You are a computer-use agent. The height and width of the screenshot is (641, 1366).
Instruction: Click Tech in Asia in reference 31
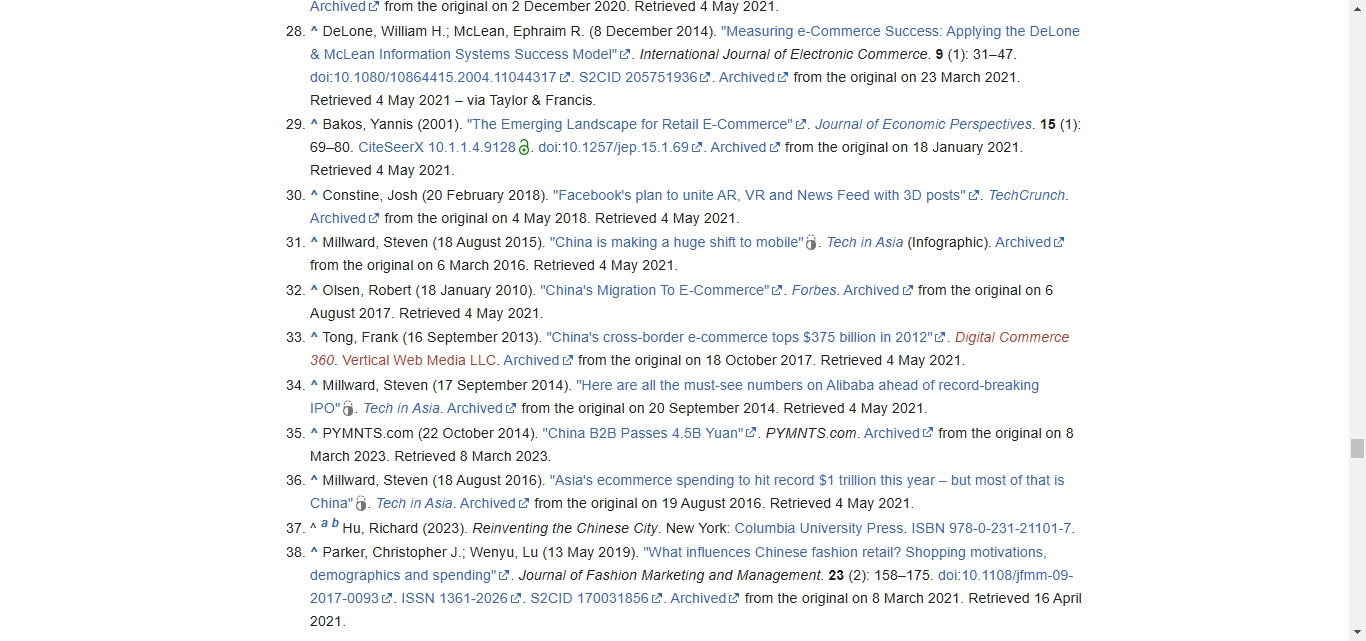865,242
